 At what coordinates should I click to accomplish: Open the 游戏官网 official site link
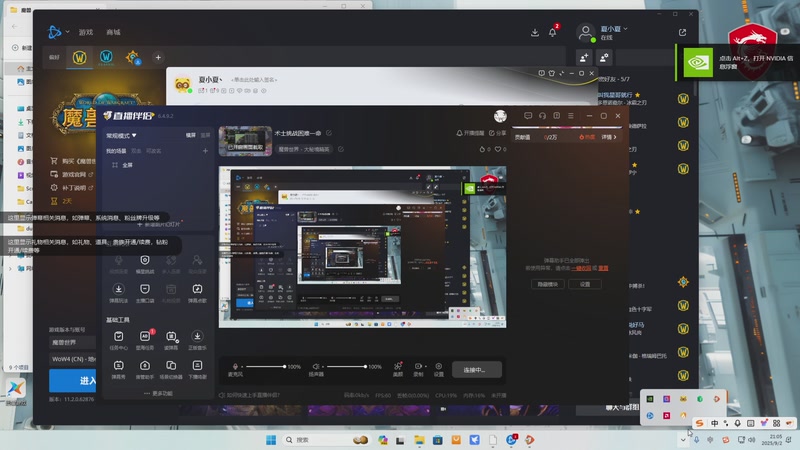(x=72, y=174)
